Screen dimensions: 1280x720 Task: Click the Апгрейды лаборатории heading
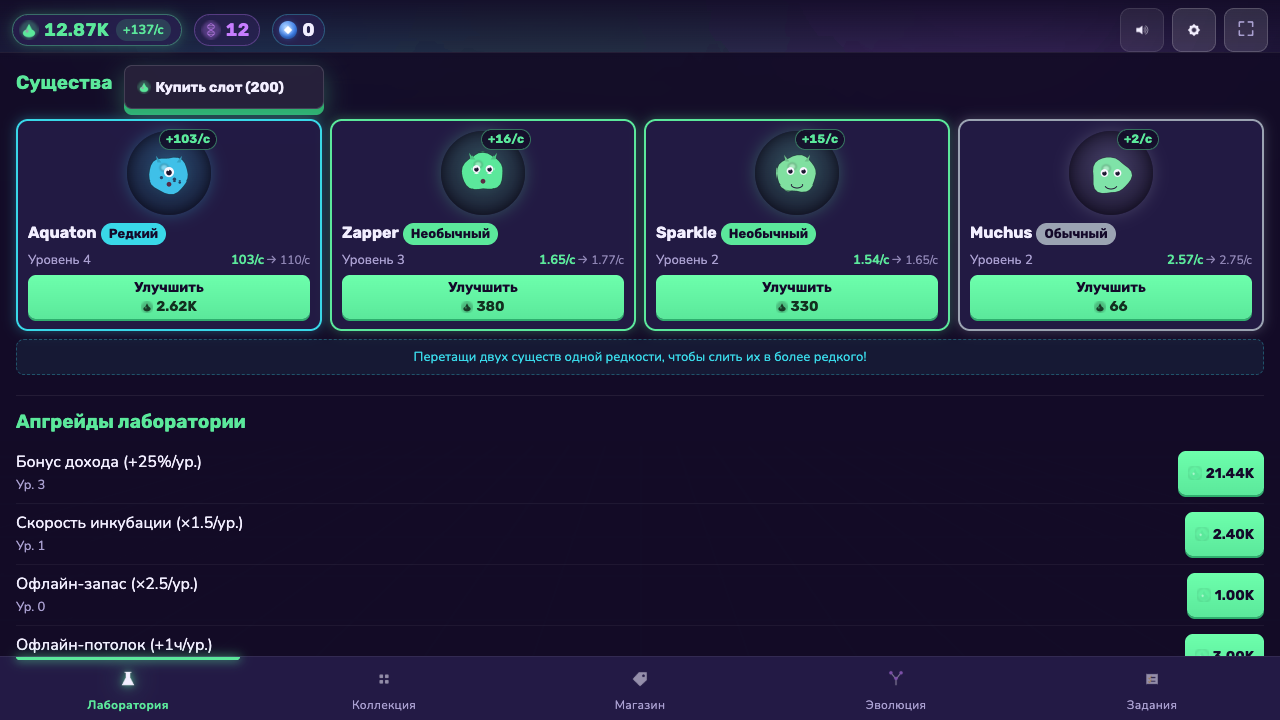tap(131, 421)
